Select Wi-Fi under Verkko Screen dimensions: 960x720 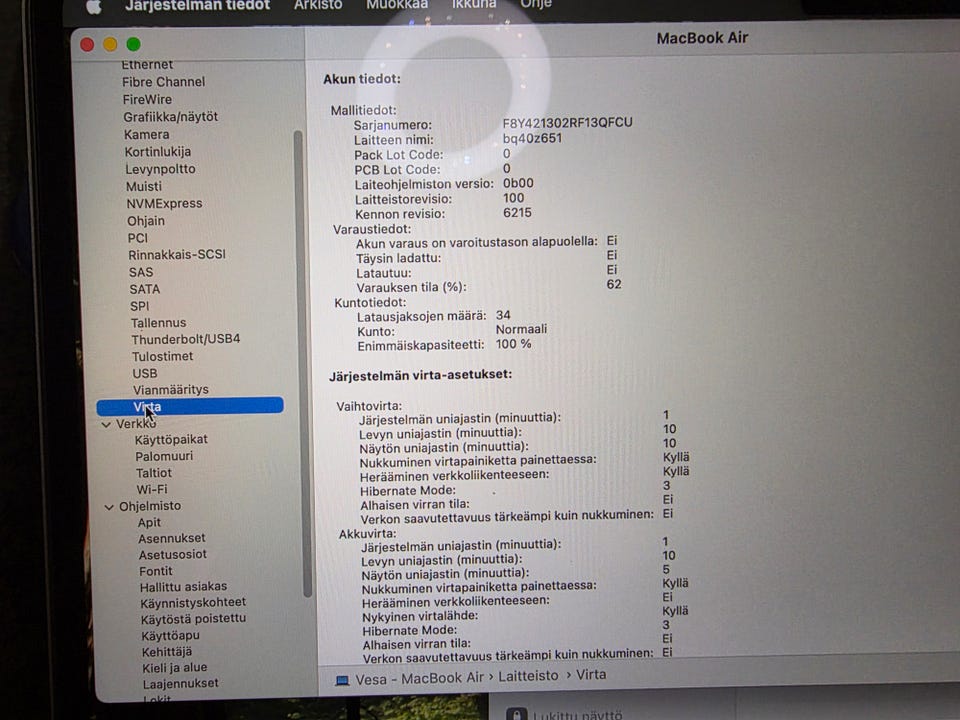point(152,489)
